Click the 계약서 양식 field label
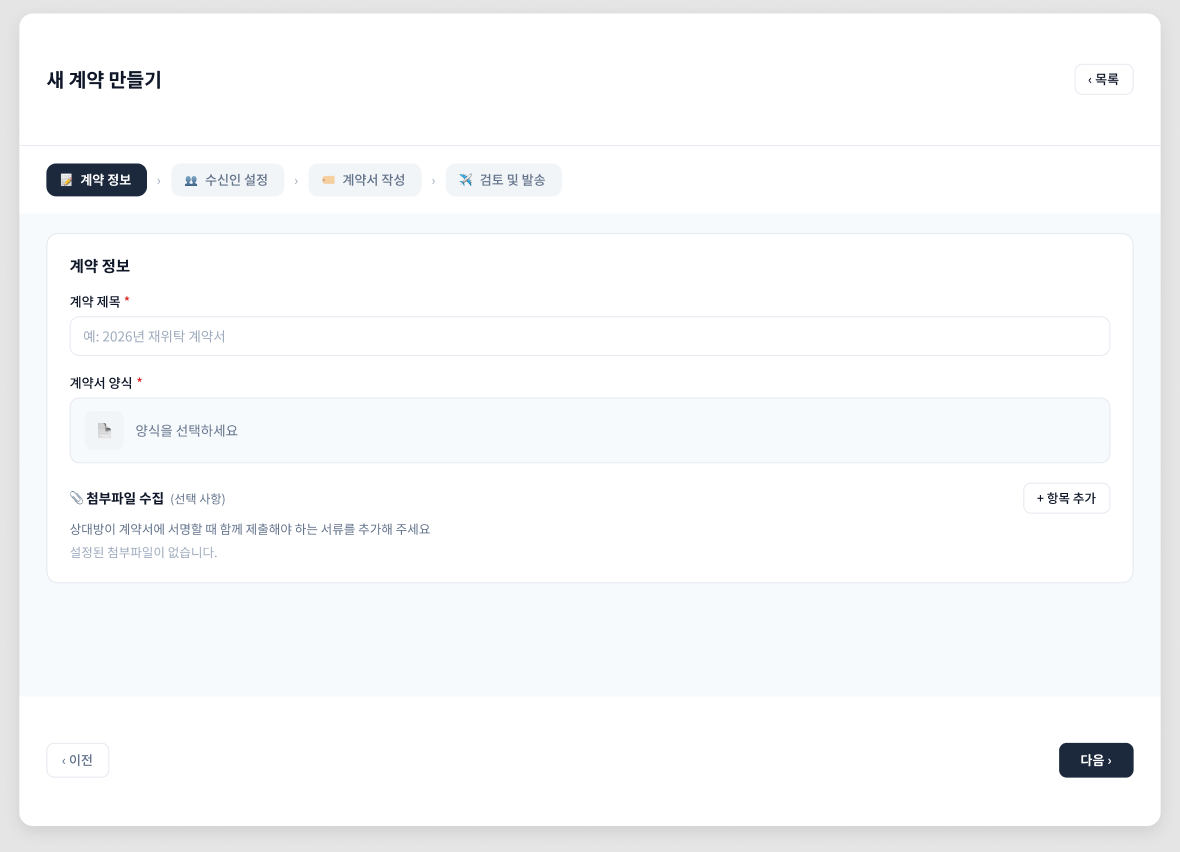 [101, 383]
